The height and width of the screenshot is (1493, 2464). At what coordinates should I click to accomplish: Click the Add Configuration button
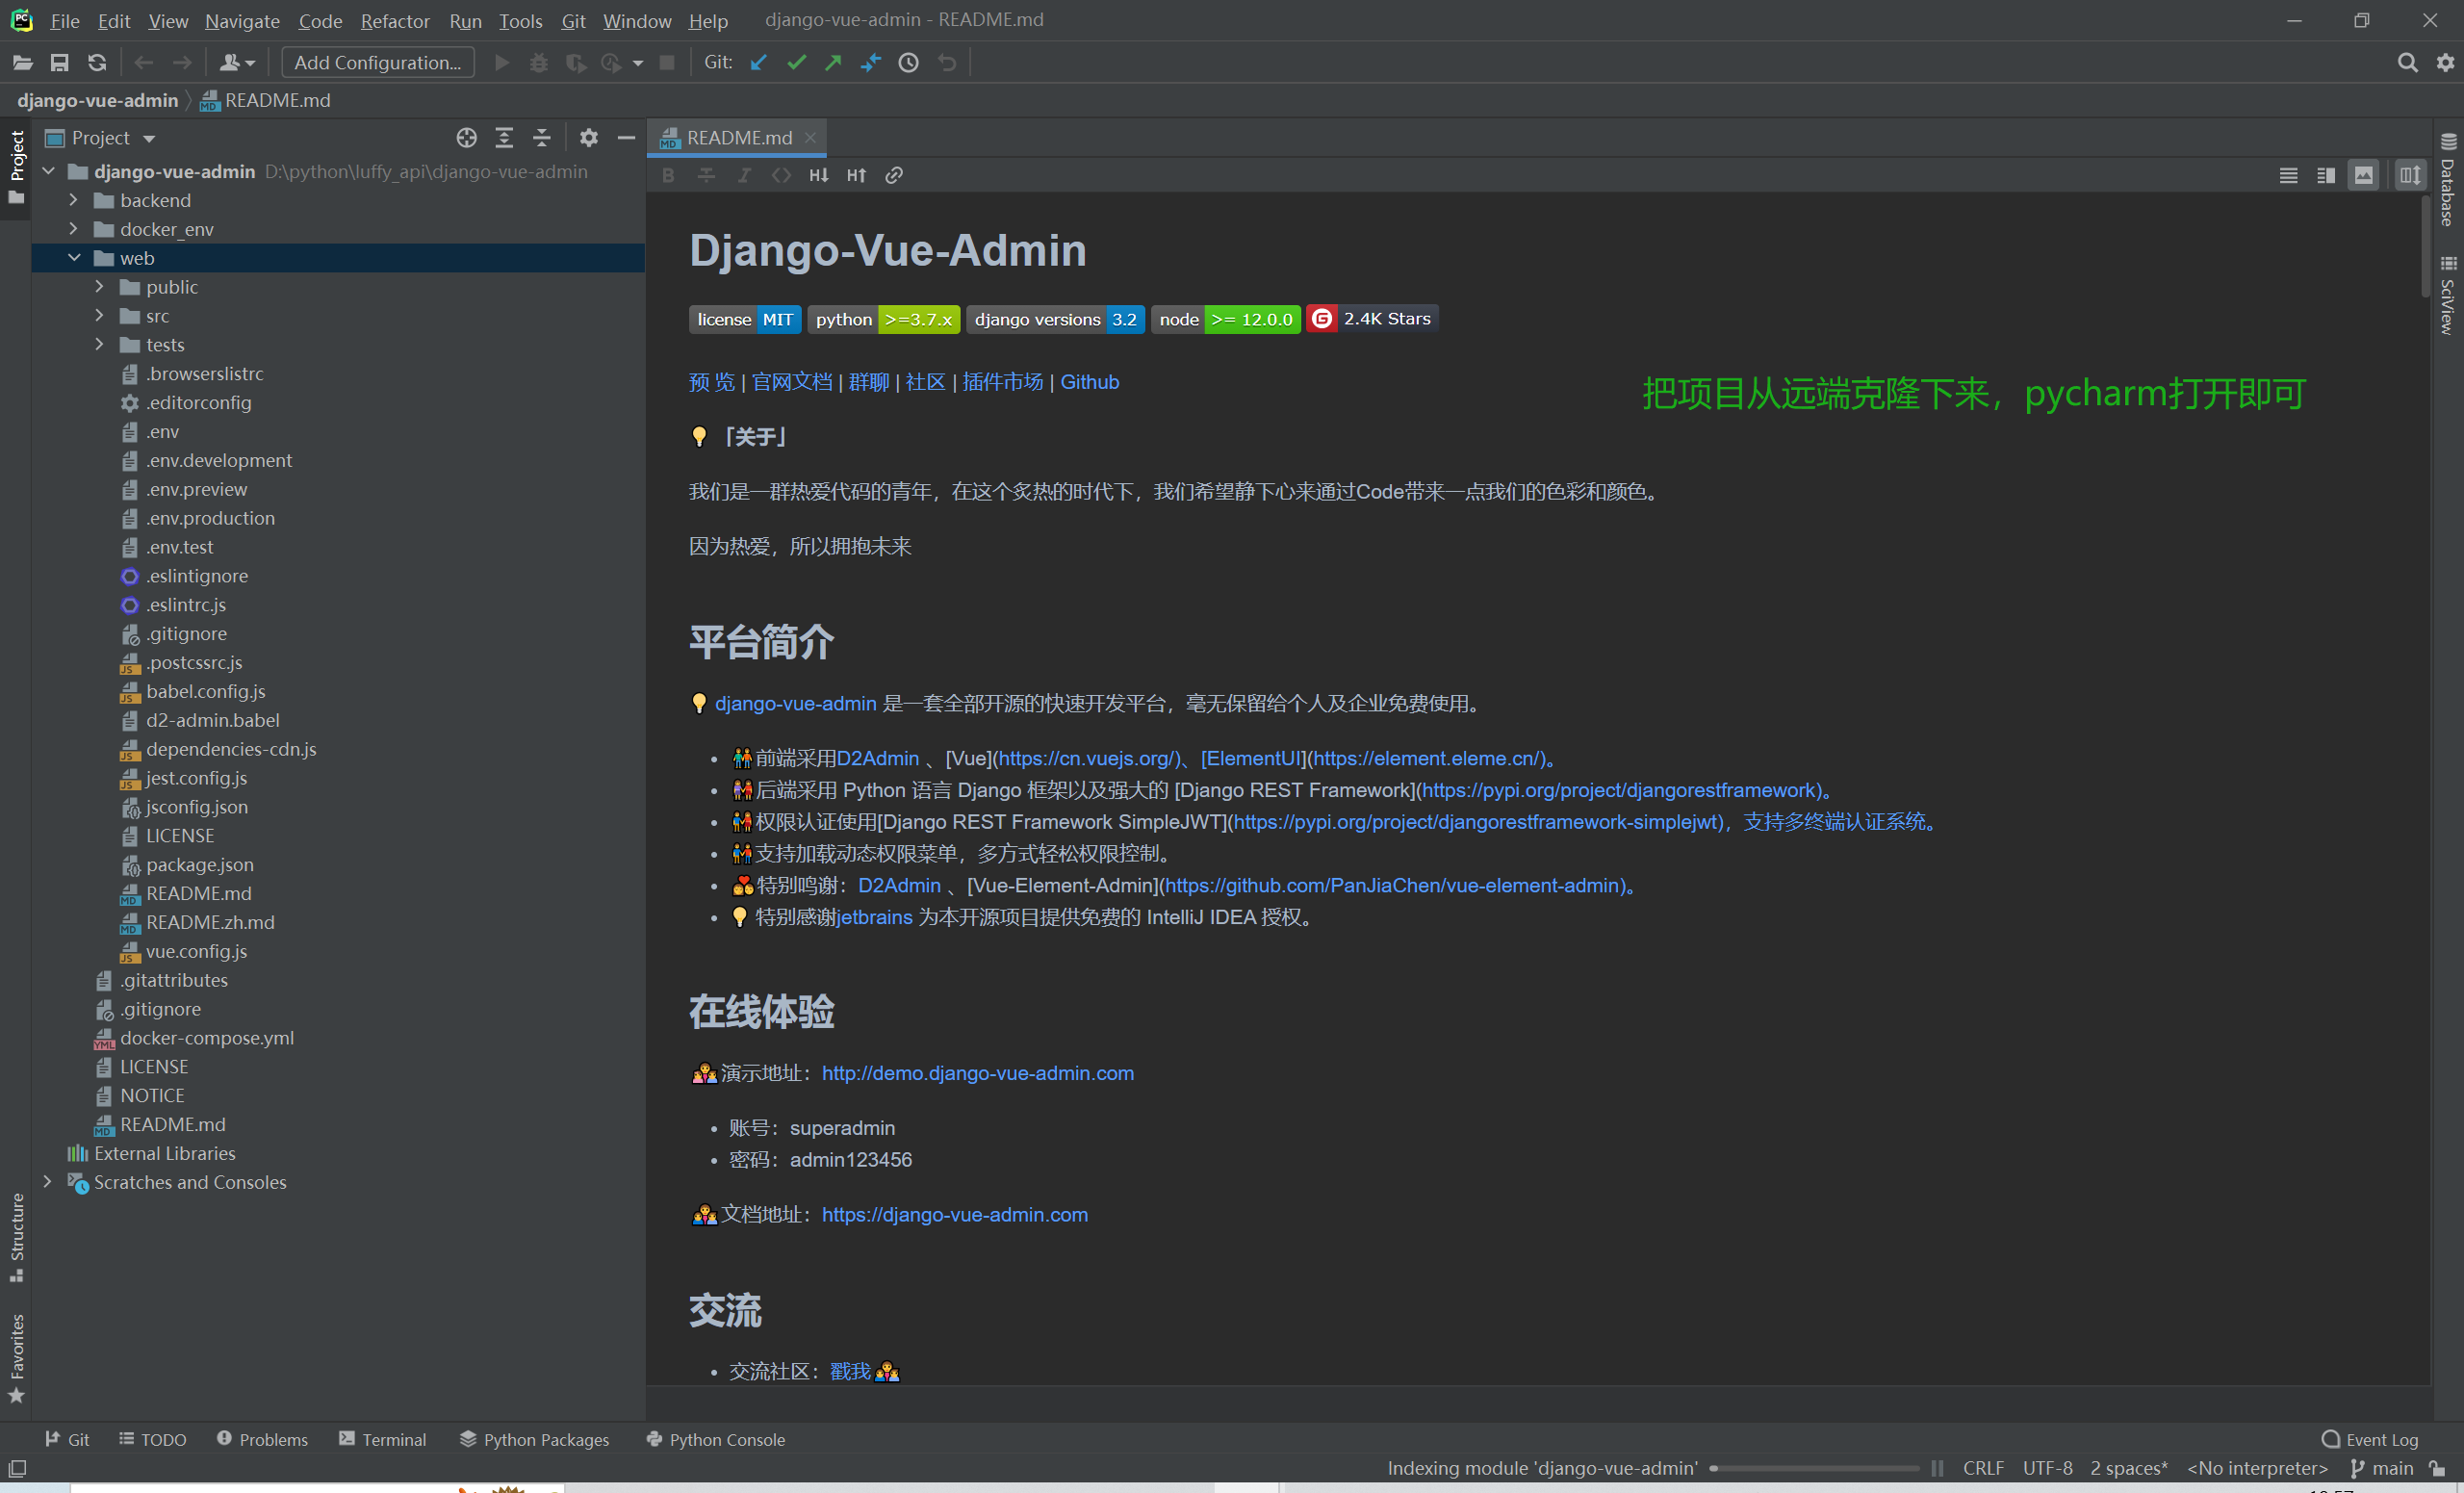(377, 62)
